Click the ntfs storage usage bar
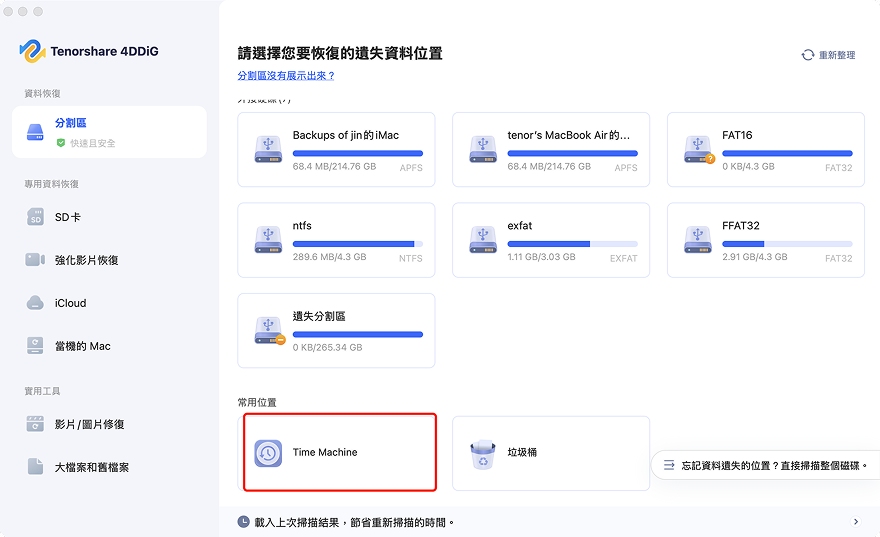The width and height of the screenshot is (880, 537). (x=358, y=244)
